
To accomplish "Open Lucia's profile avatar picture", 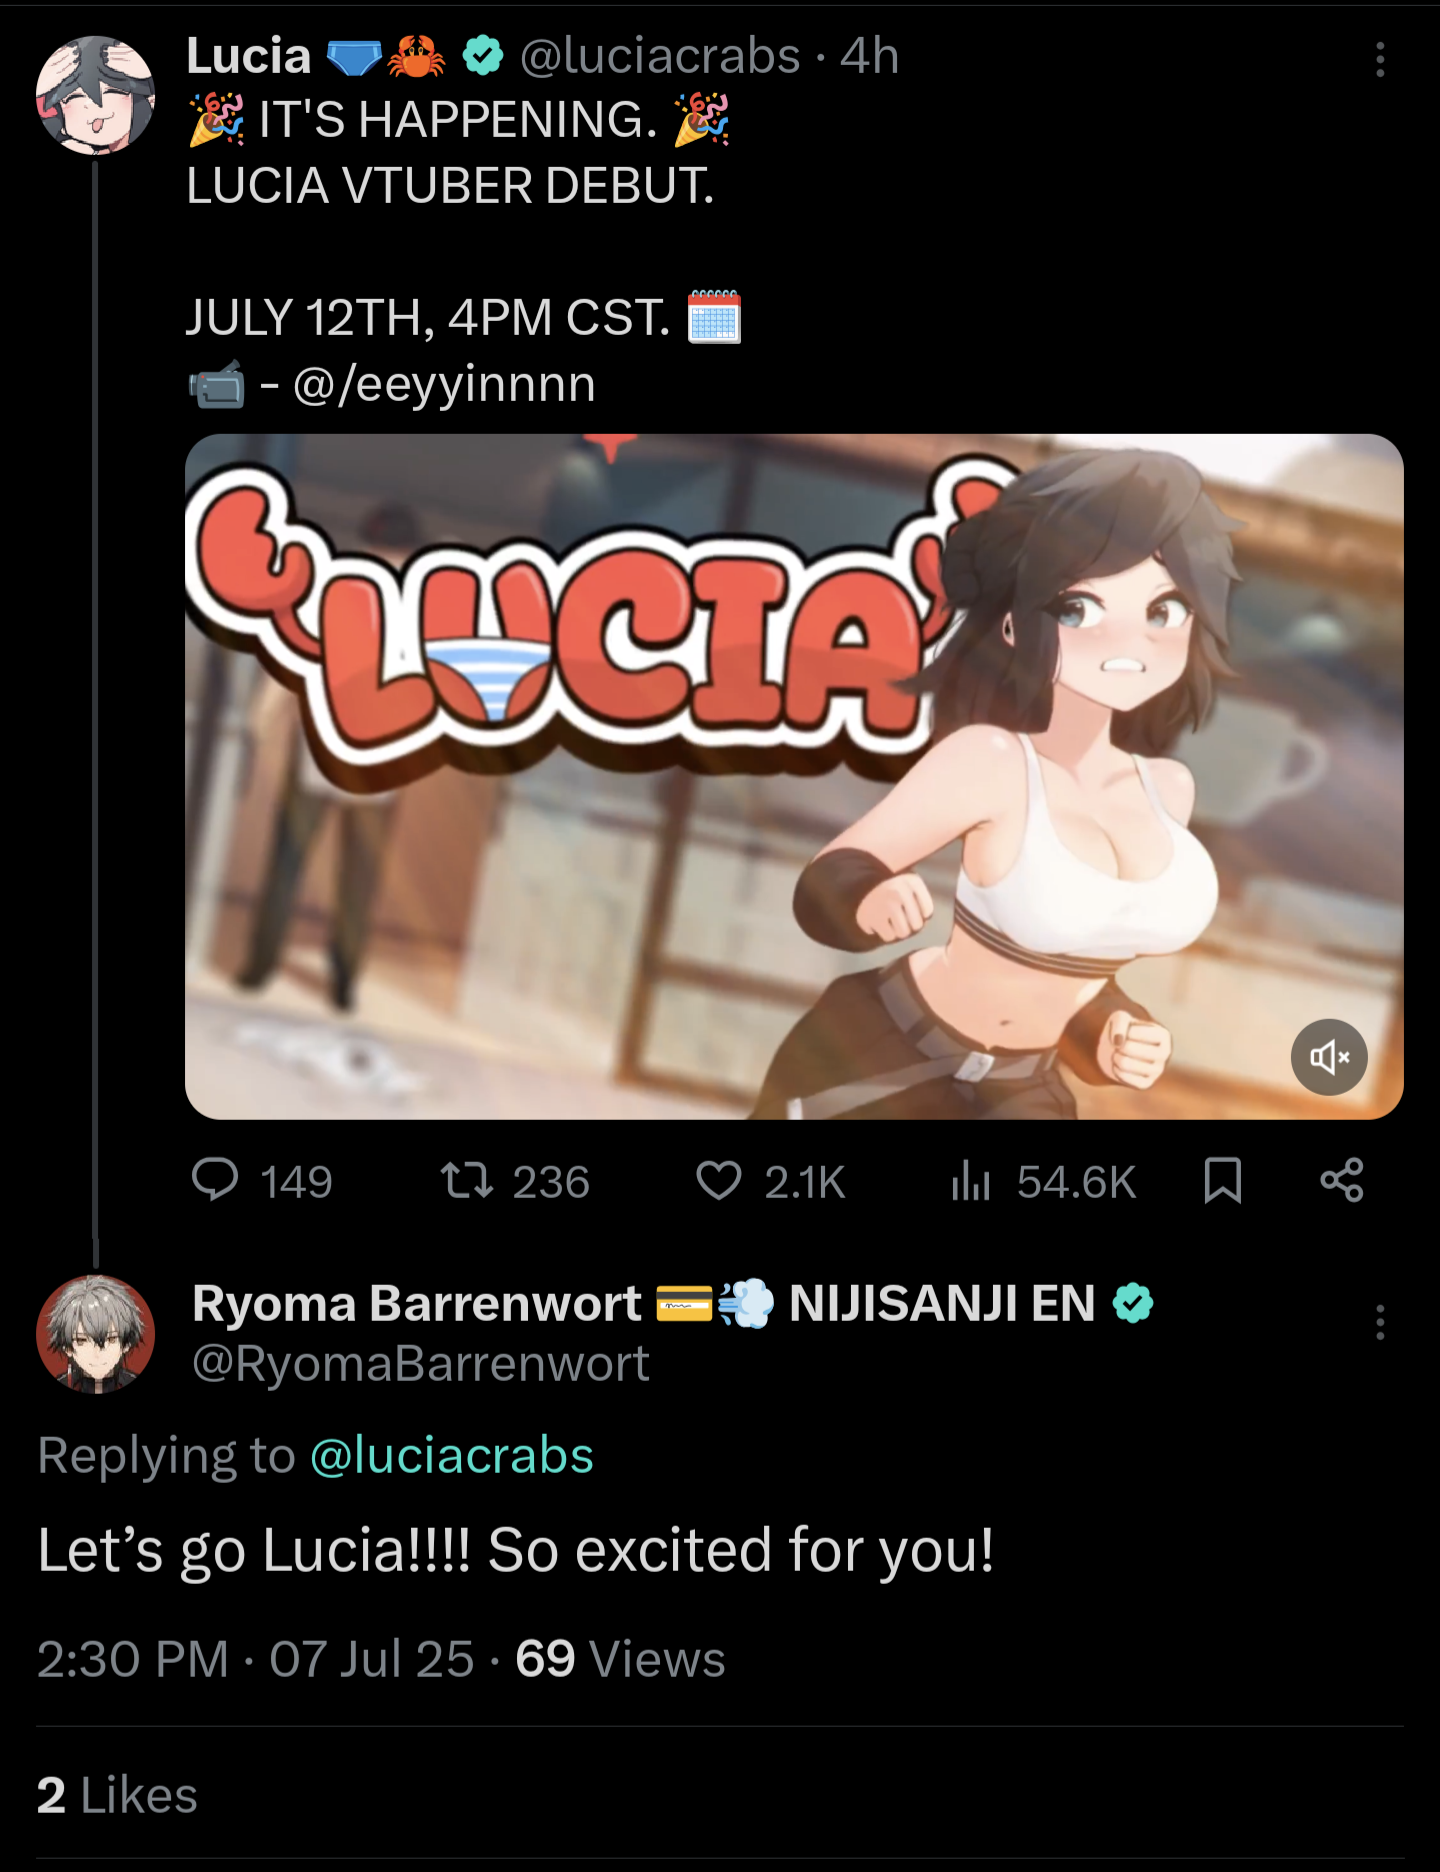I will pyautogui.click(x=95, y=95).
